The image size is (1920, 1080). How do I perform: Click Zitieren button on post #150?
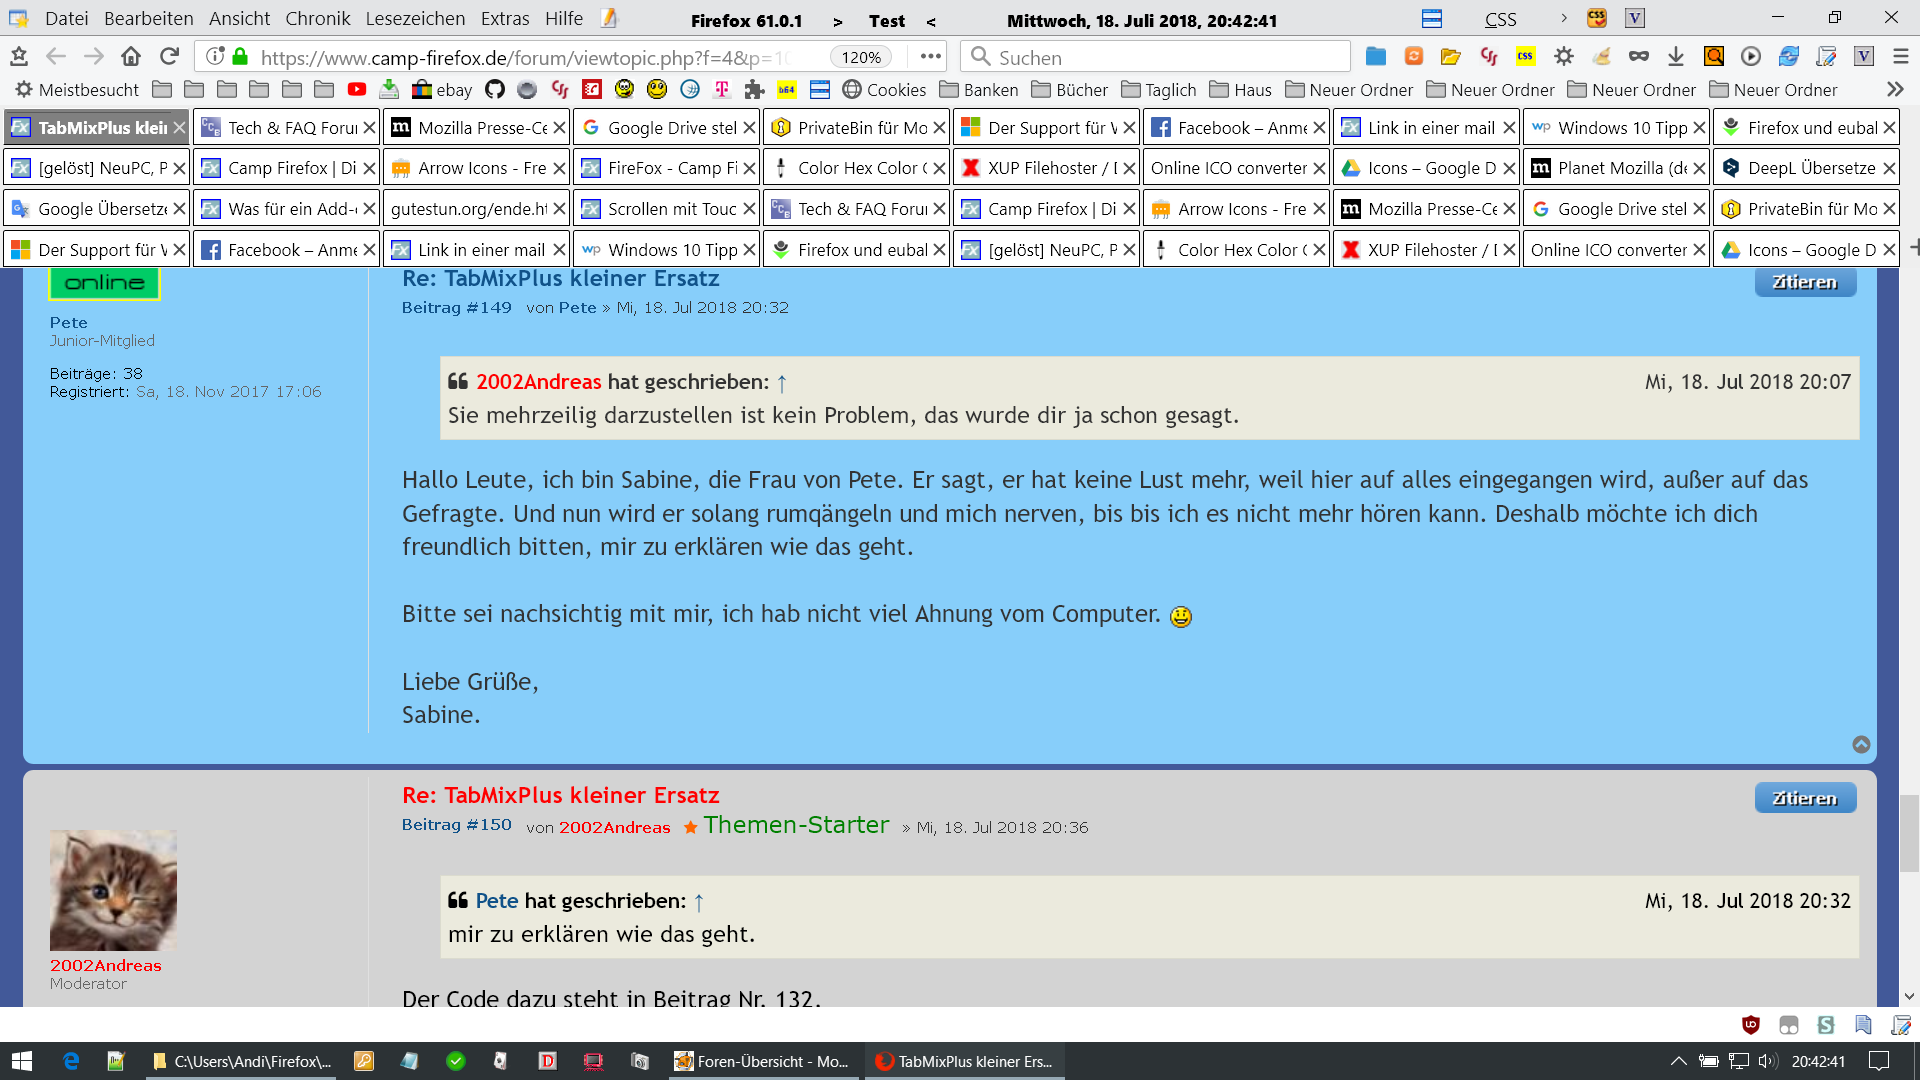(x=1805, y=798)
